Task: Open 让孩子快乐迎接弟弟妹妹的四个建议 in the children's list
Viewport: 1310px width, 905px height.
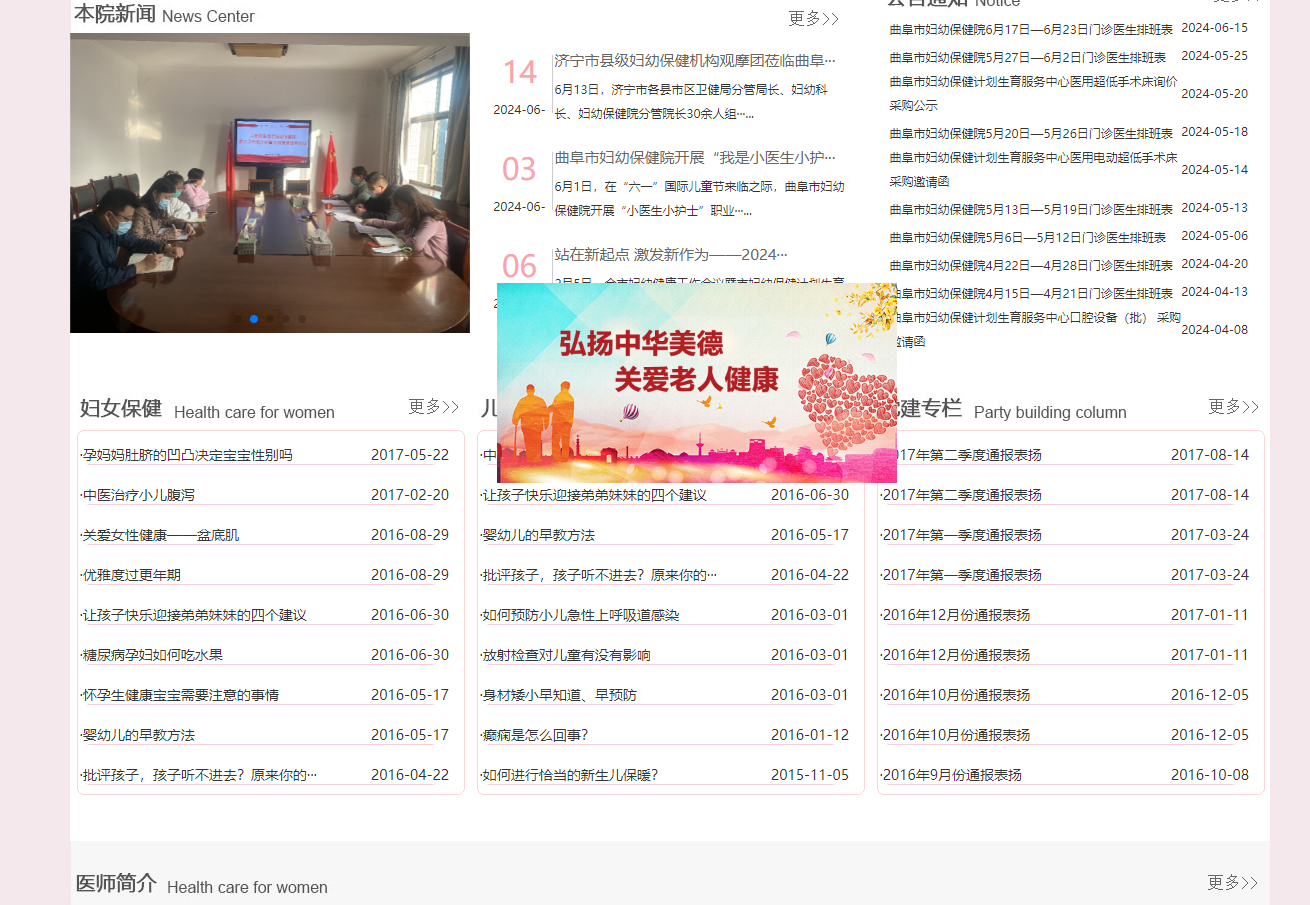Action: [x=594, y=495]
